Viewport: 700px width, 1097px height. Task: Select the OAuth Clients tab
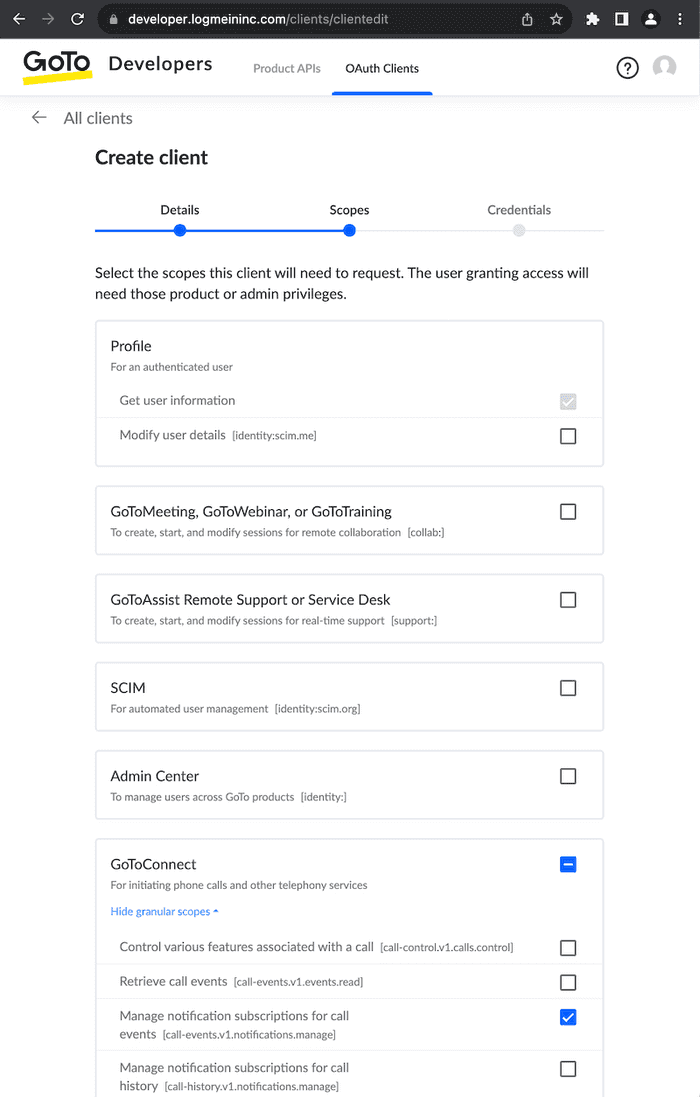click(382, 68)
